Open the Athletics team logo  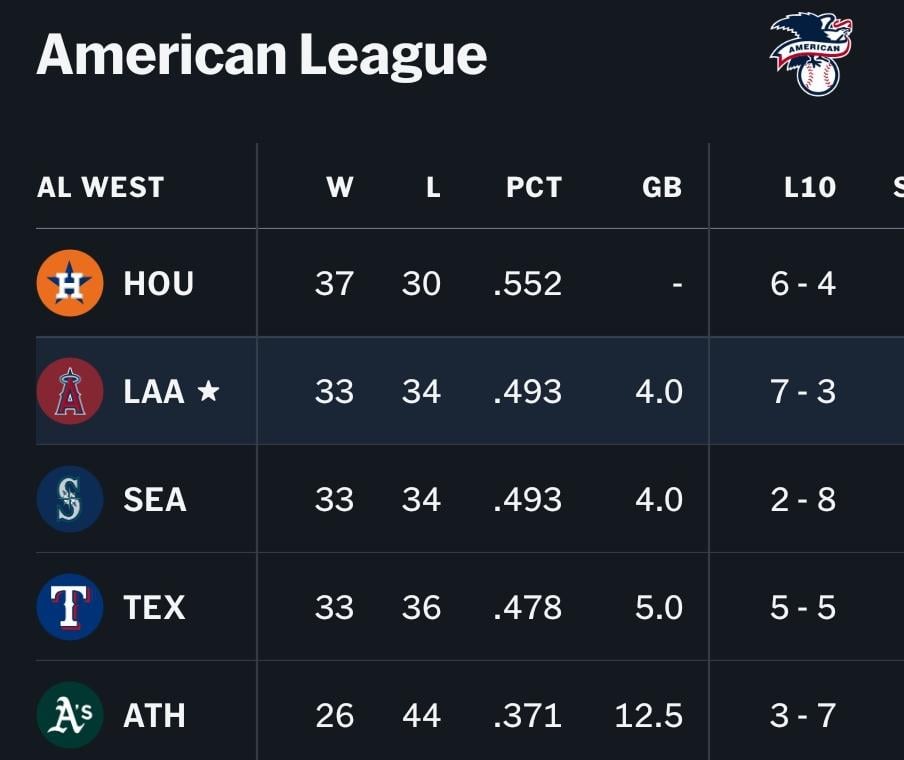69,715
